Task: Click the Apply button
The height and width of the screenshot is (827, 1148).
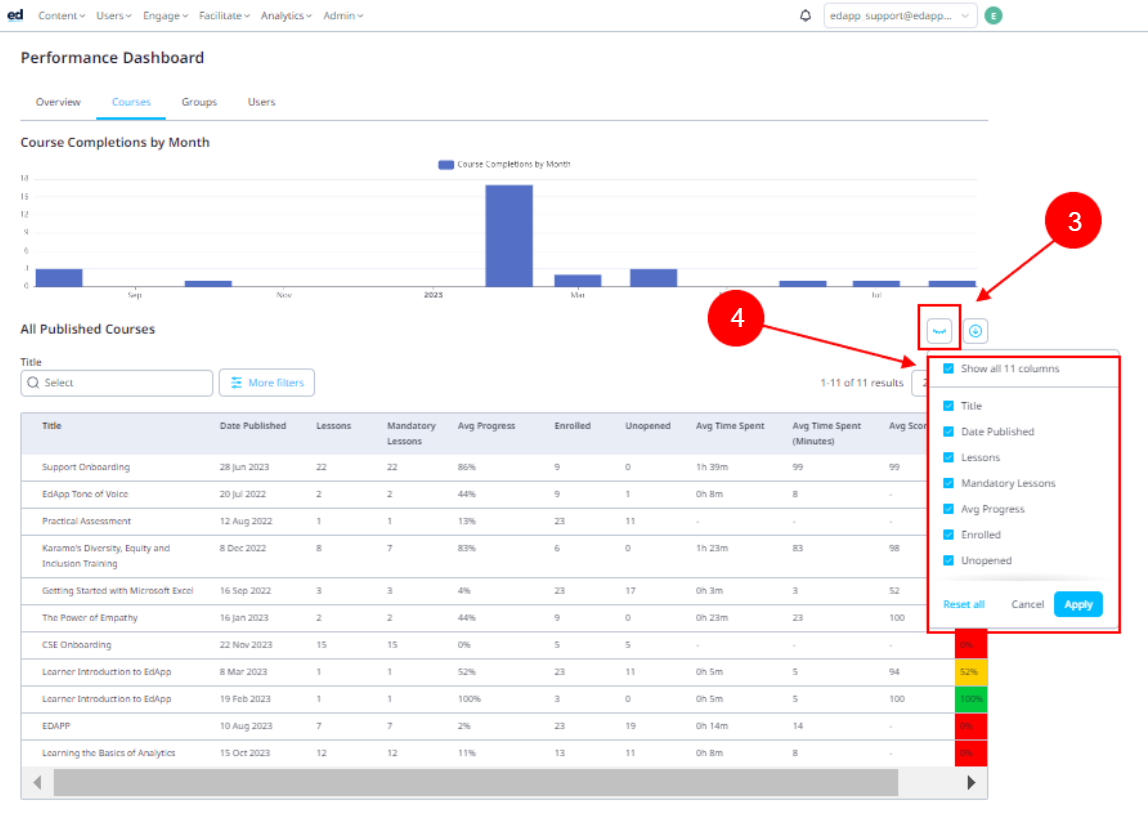Action: [1078, 604]
